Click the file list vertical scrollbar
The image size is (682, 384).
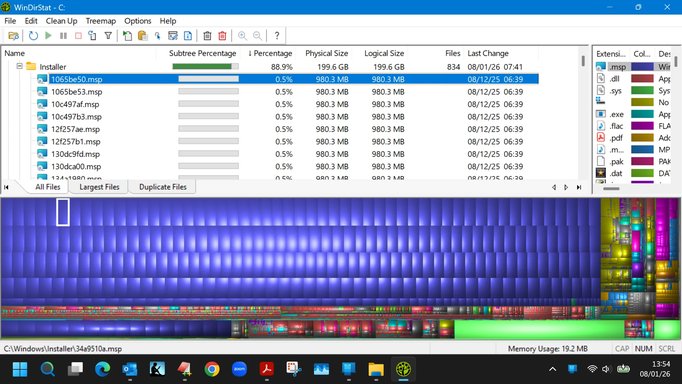click(583, 61)
